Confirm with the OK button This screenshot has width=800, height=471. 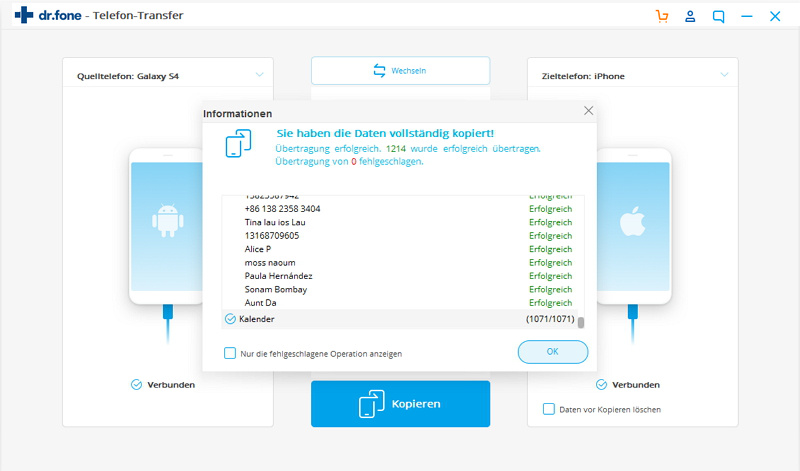tap(553, 352)
